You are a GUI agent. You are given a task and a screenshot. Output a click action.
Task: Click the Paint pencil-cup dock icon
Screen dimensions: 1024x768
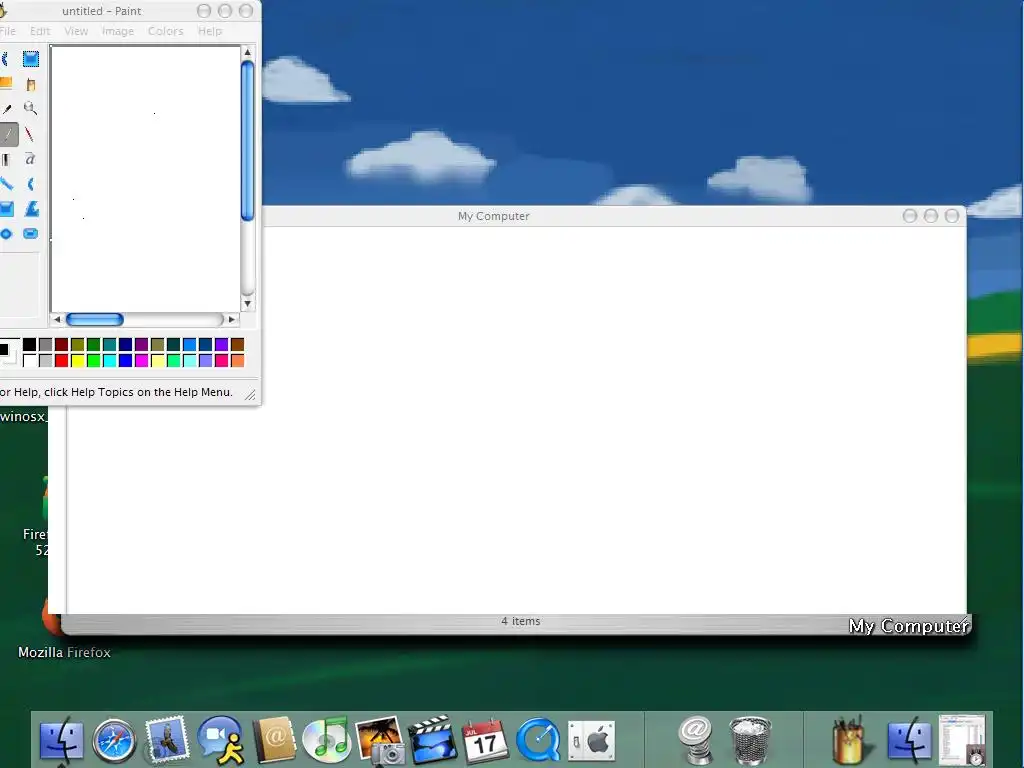pyautogui.click(x=851, y=740)
